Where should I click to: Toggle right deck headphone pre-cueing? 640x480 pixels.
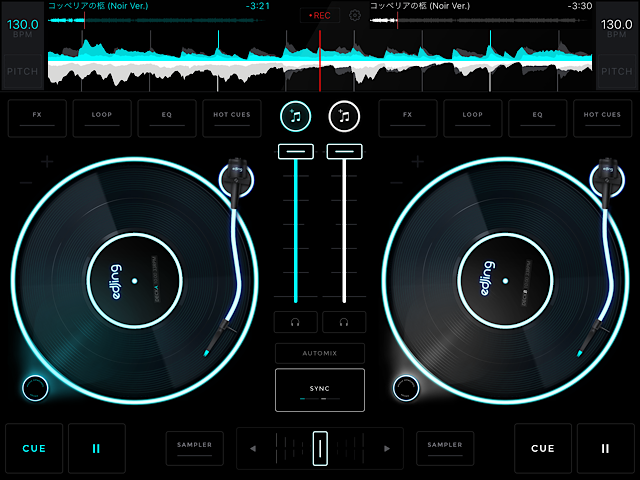(344, 322)
